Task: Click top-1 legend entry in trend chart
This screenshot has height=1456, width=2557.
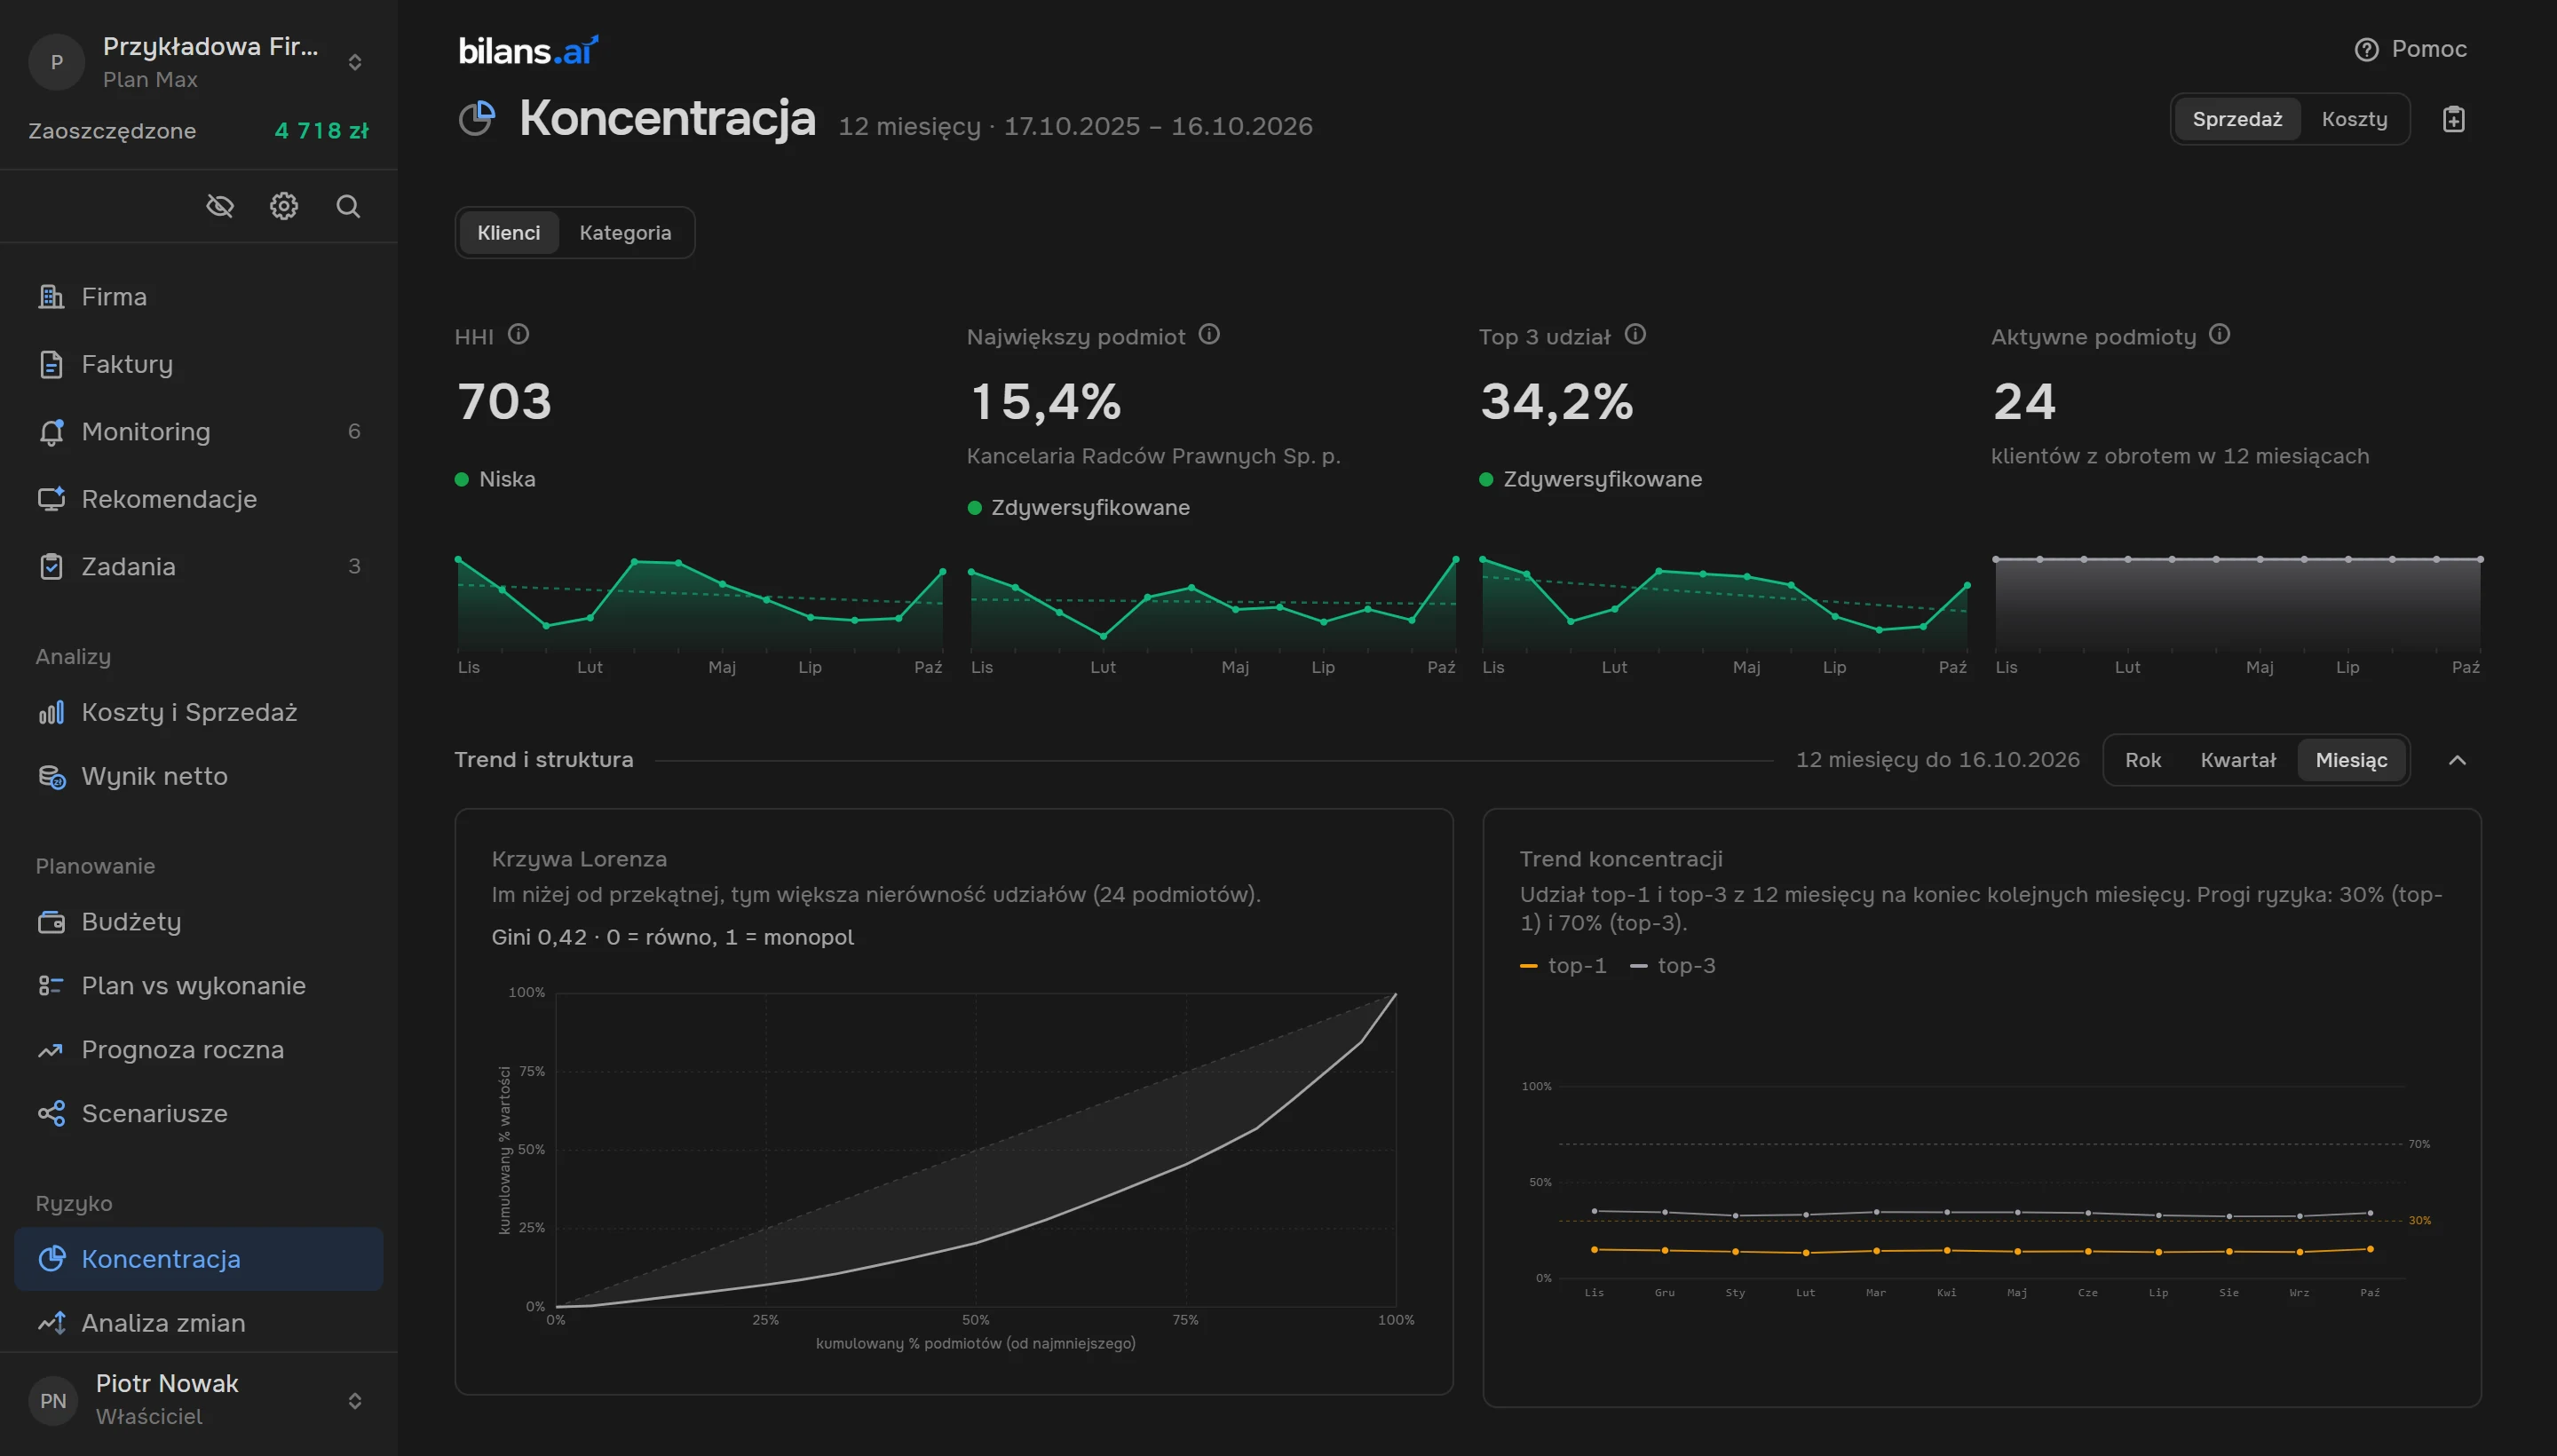Action: pyautogui.click(x=1563, y=966)
